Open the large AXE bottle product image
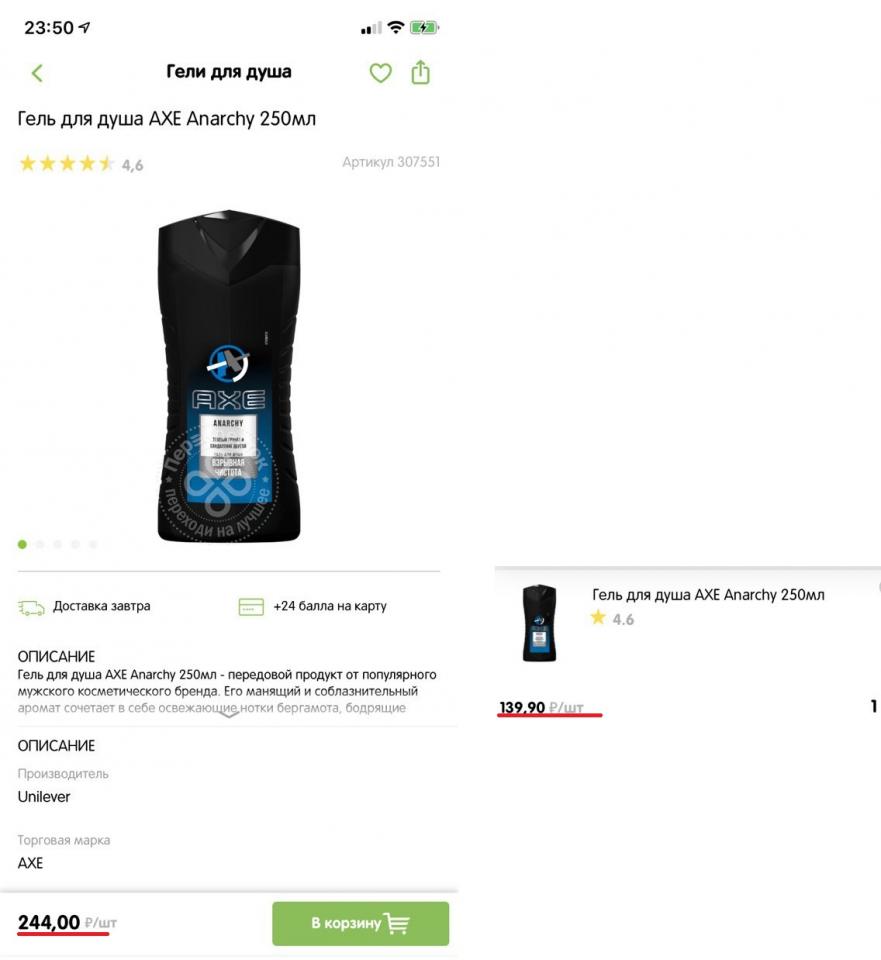Screen dimensions: 881x960 (x=229, y=375)
